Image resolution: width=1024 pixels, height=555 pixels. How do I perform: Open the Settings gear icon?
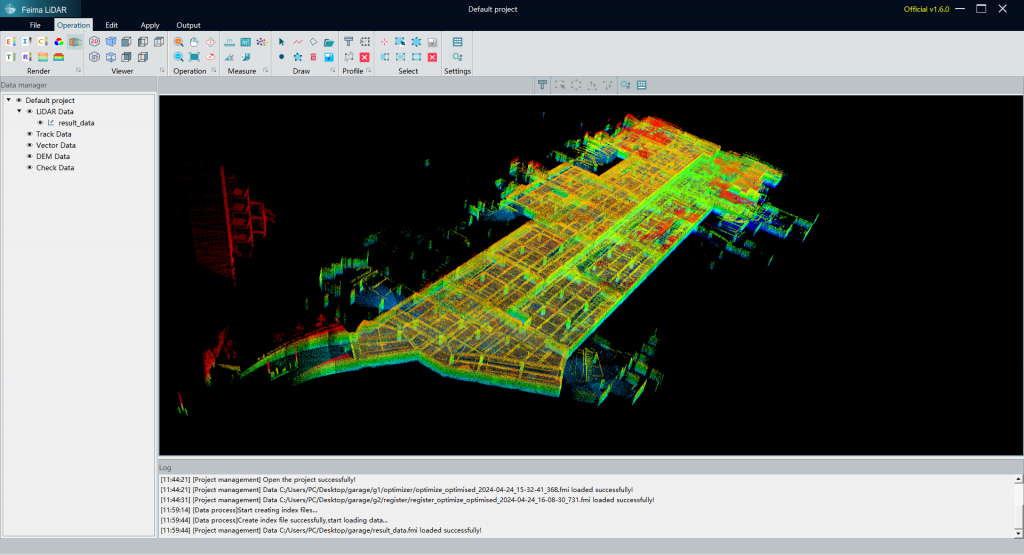tap(457, 57)
